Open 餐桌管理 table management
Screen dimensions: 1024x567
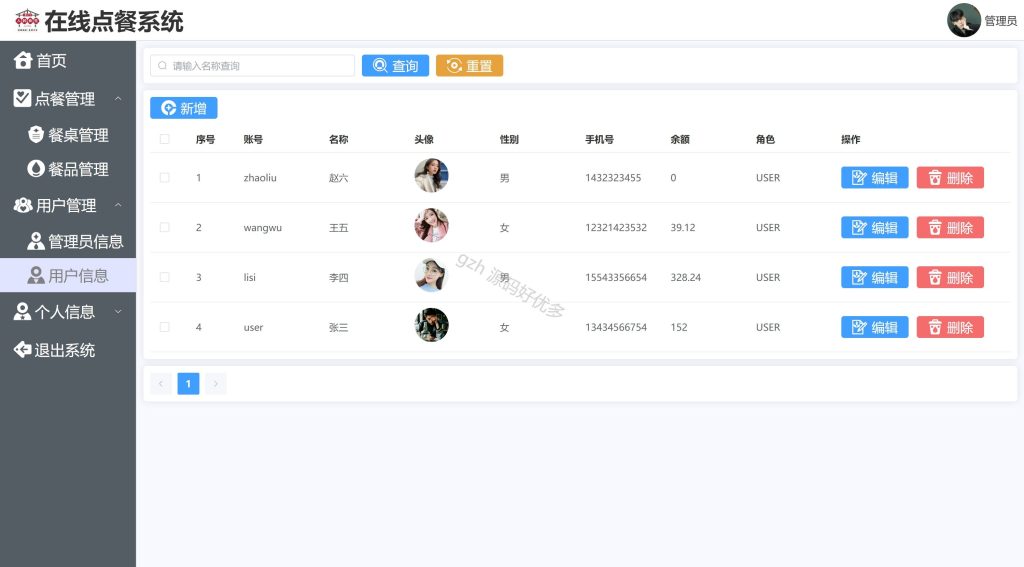coord(68,135)
